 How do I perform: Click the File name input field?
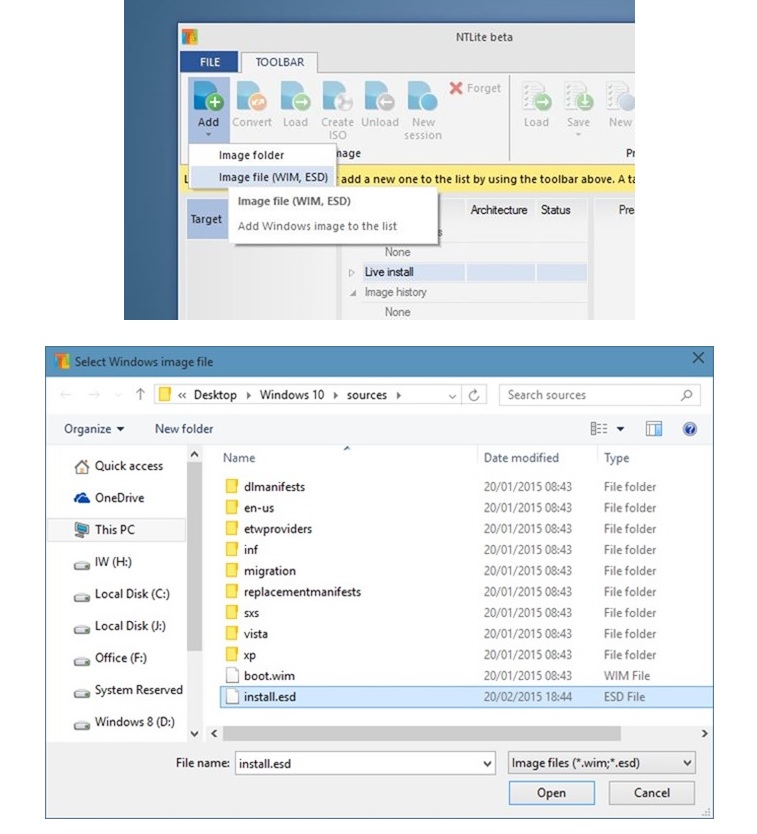pos(365,764)
